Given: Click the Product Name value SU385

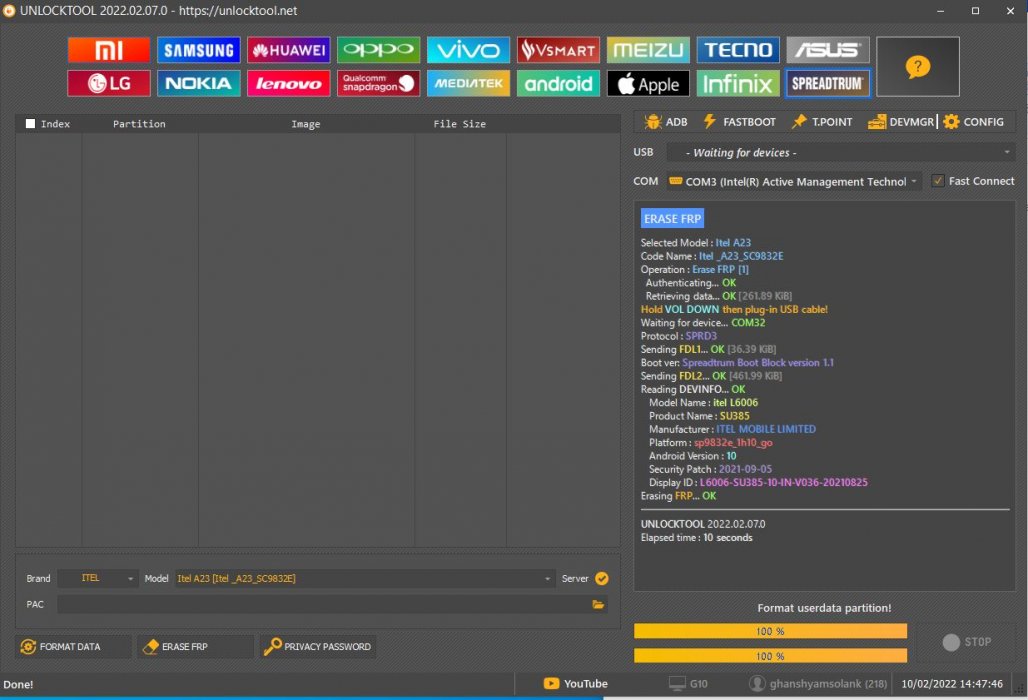Looking at the screenshot, I should click(734, 416).
